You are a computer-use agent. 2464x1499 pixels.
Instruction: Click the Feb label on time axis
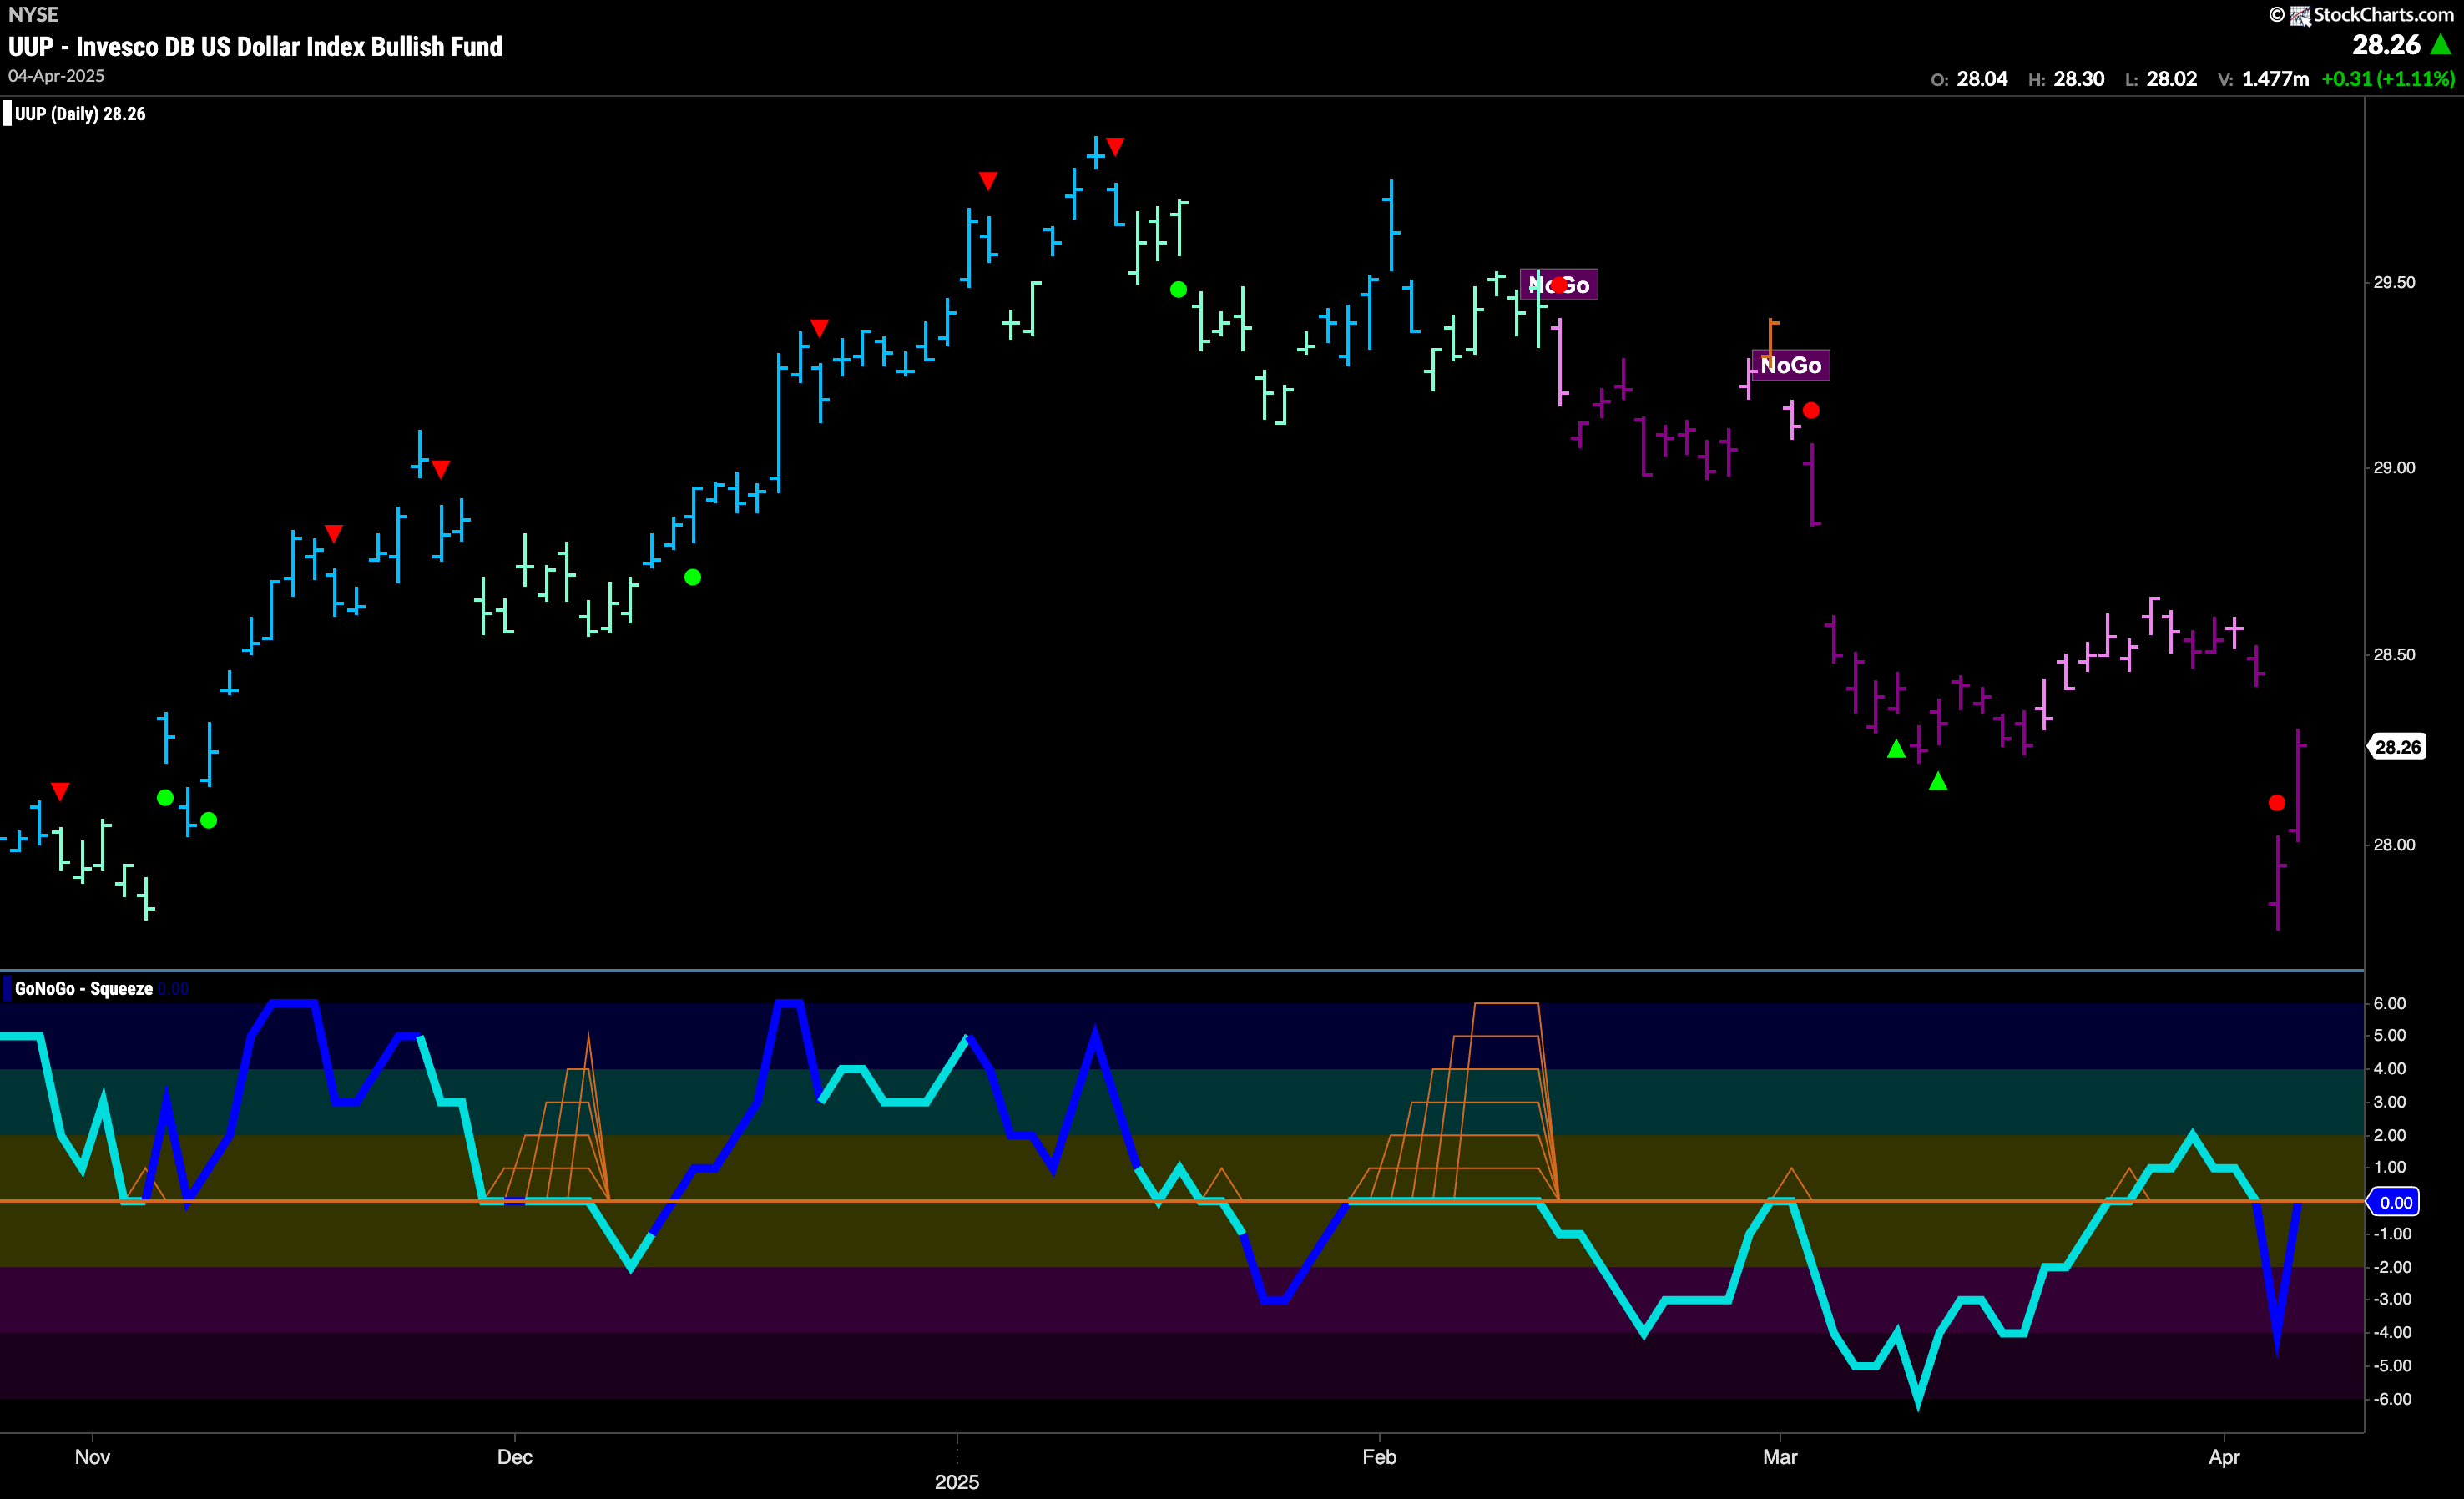1379,1457
